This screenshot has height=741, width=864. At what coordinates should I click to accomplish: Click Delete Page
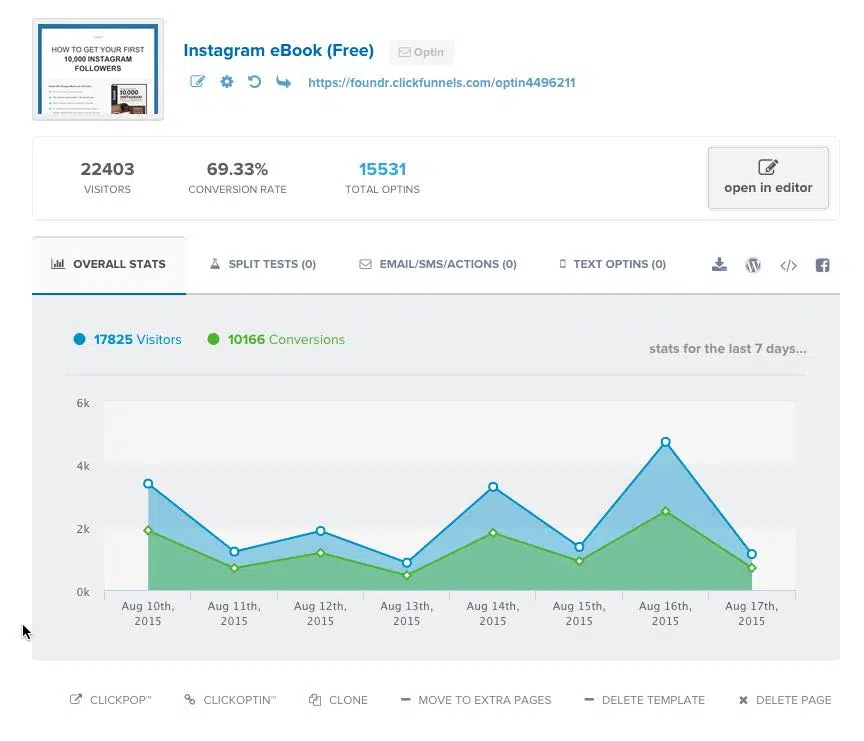(785, 700)
